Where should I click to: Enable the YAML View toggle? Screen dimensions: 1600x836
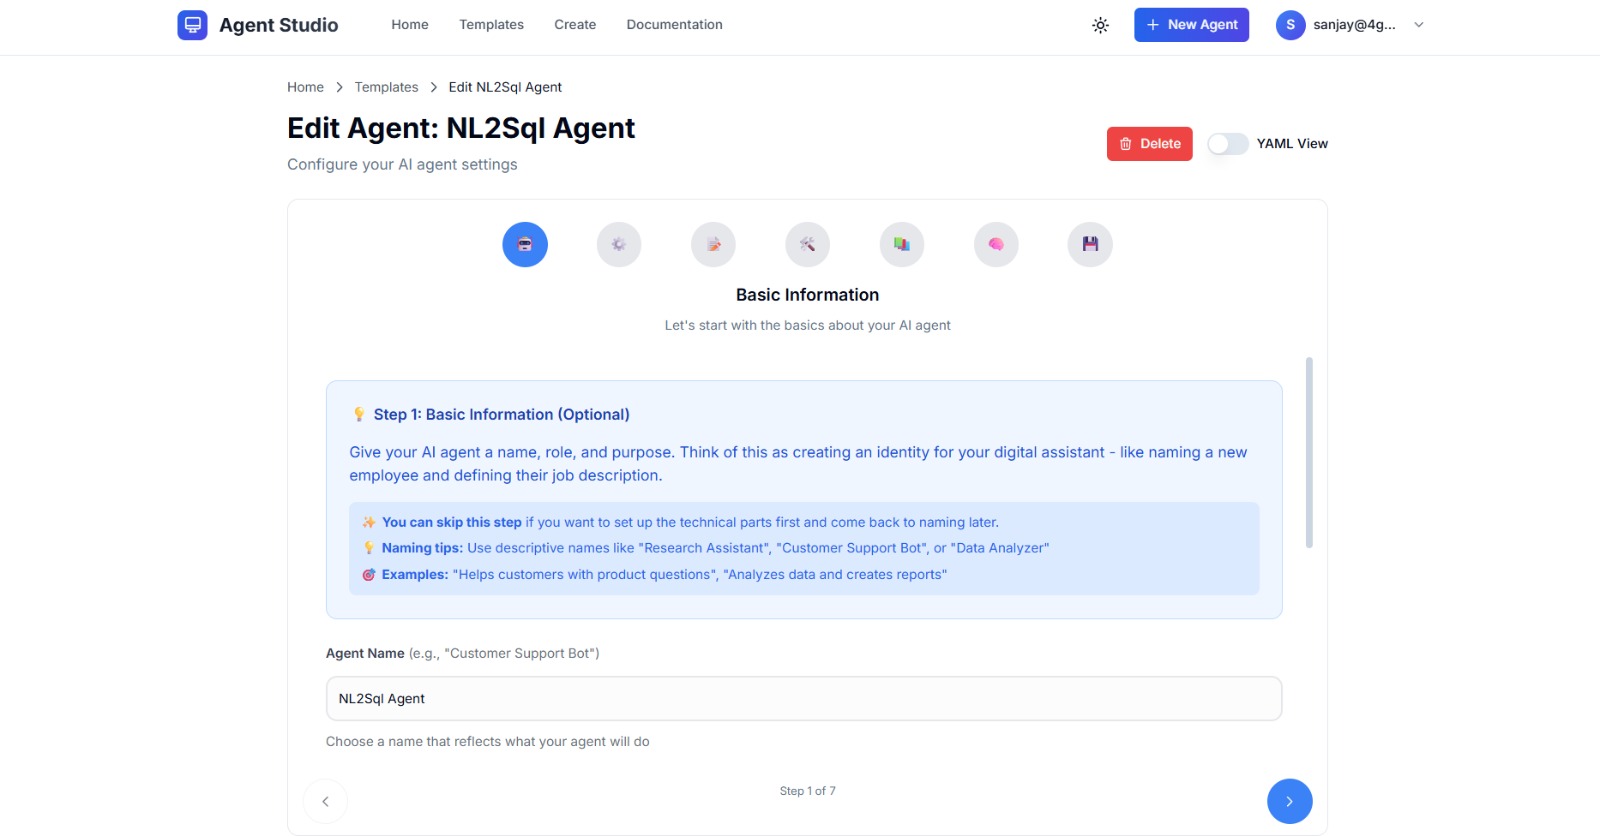click(x=1227, y=144)
